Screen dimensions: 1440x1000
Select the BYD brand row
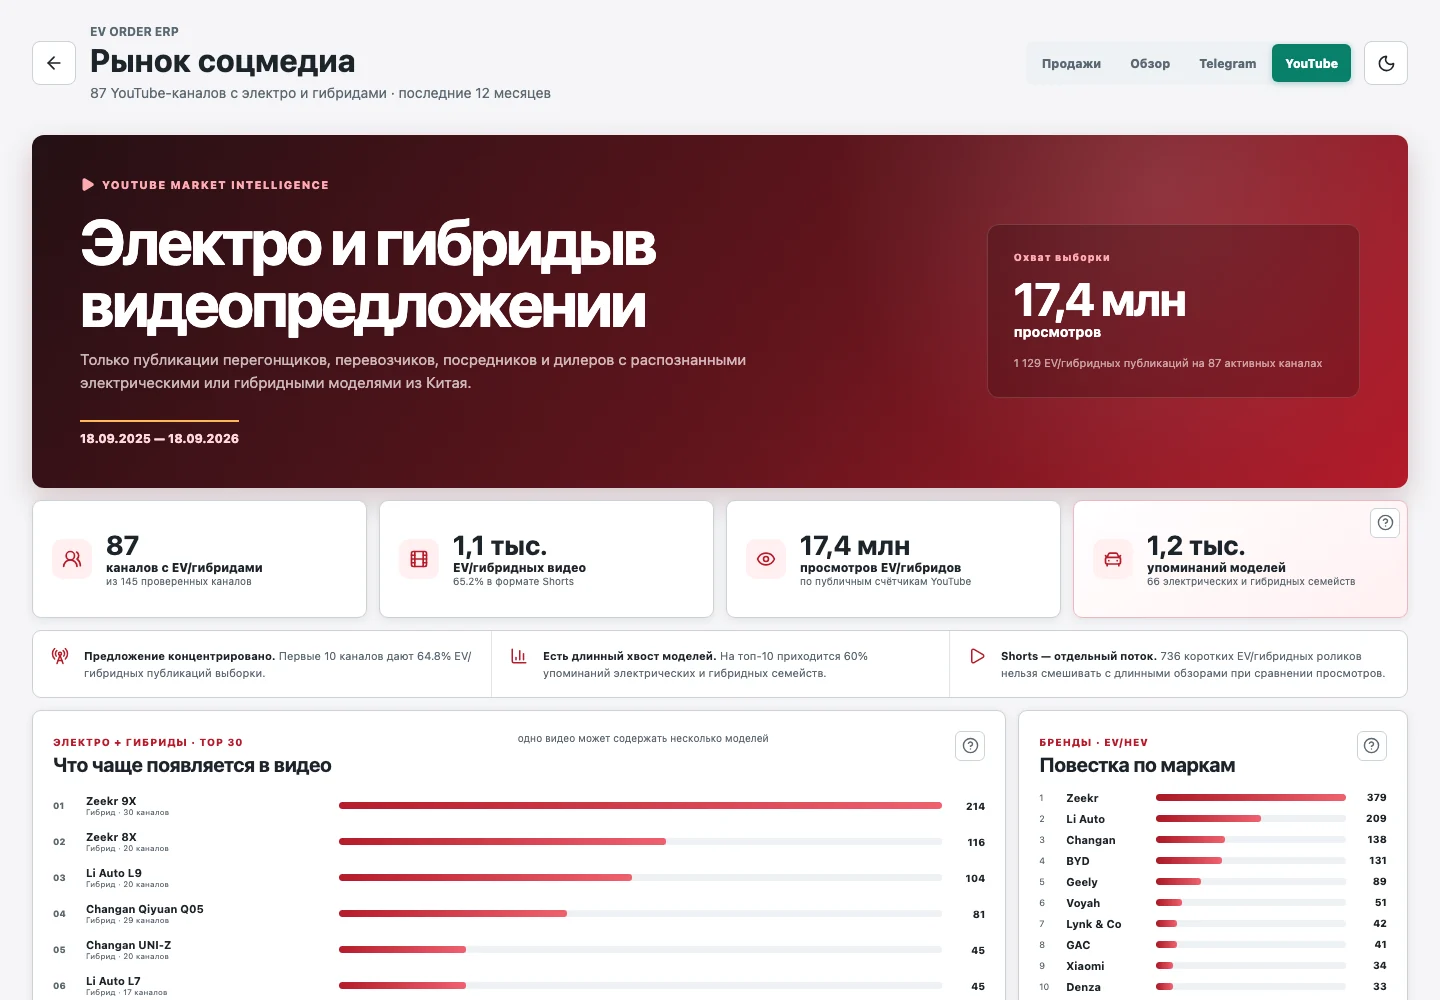point(1213,861)
